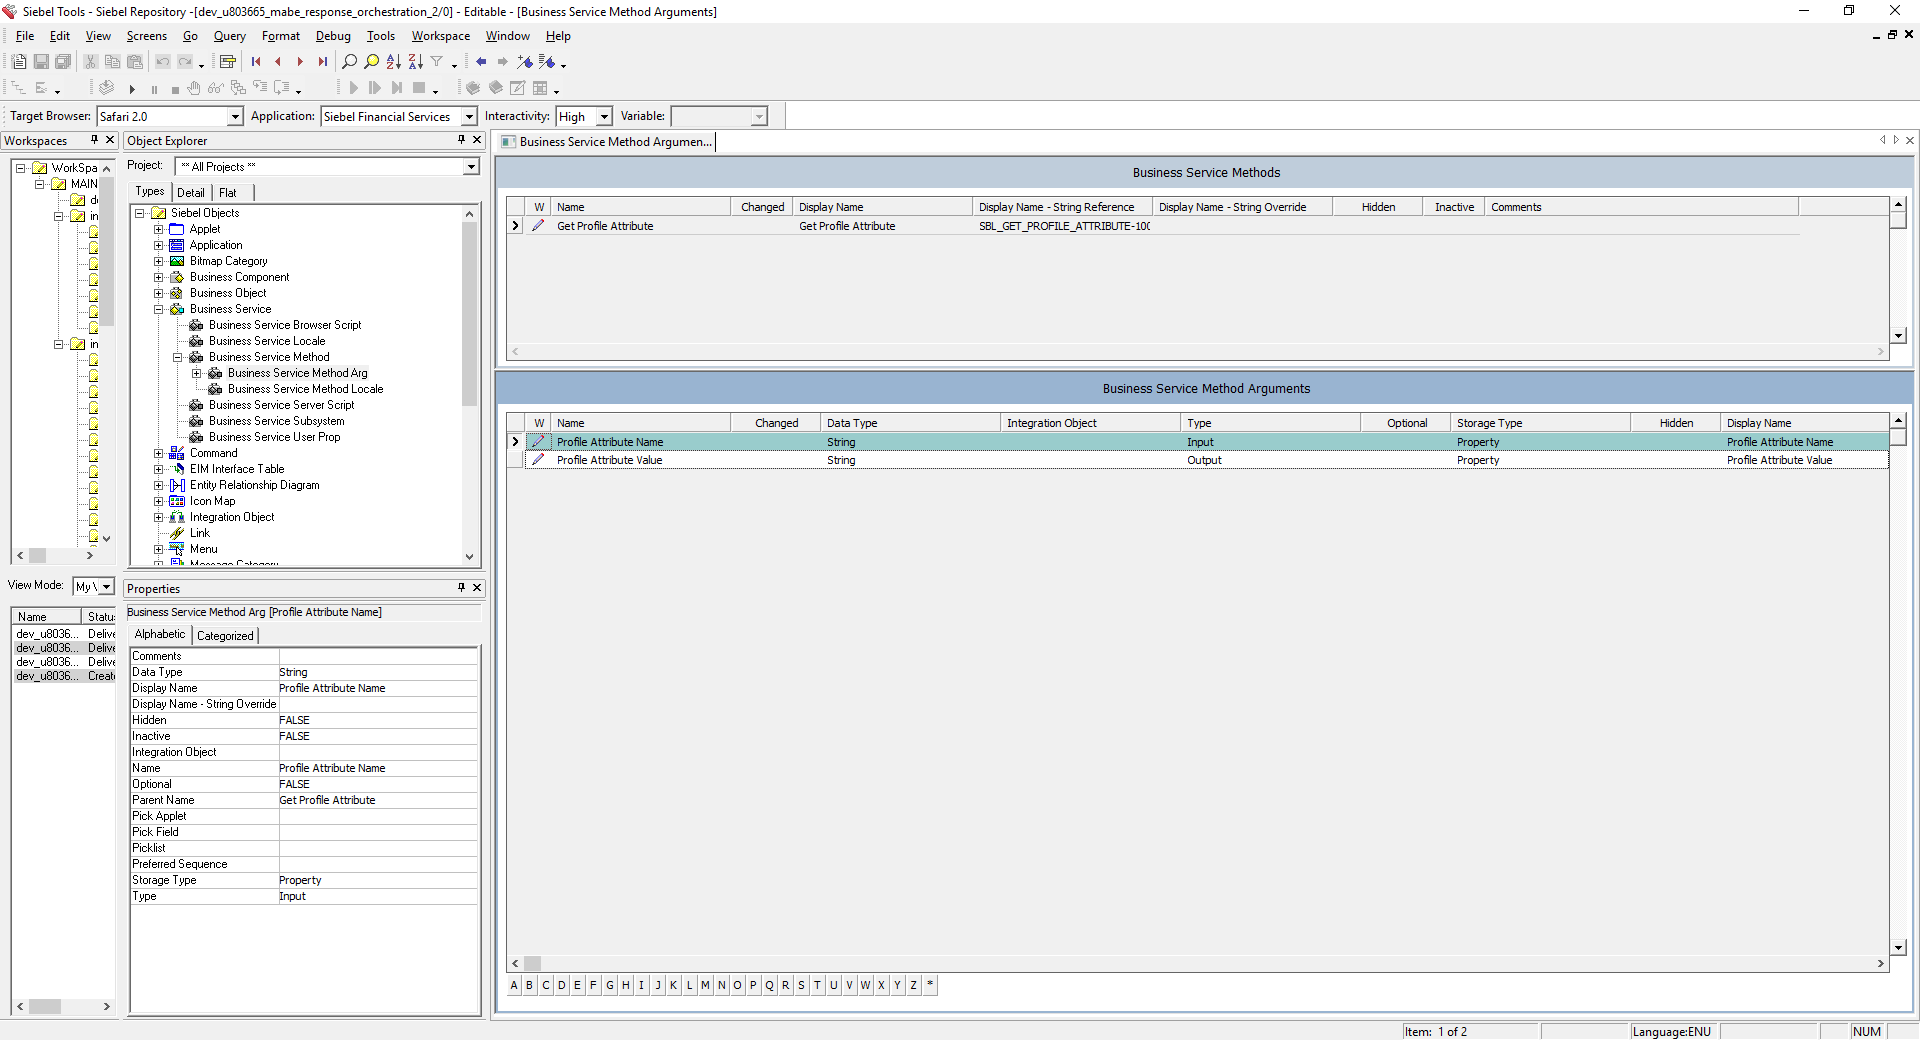Toggle auto-hide pin on Properties panel
This screenshot has width=1920, height=1040.
462,588
